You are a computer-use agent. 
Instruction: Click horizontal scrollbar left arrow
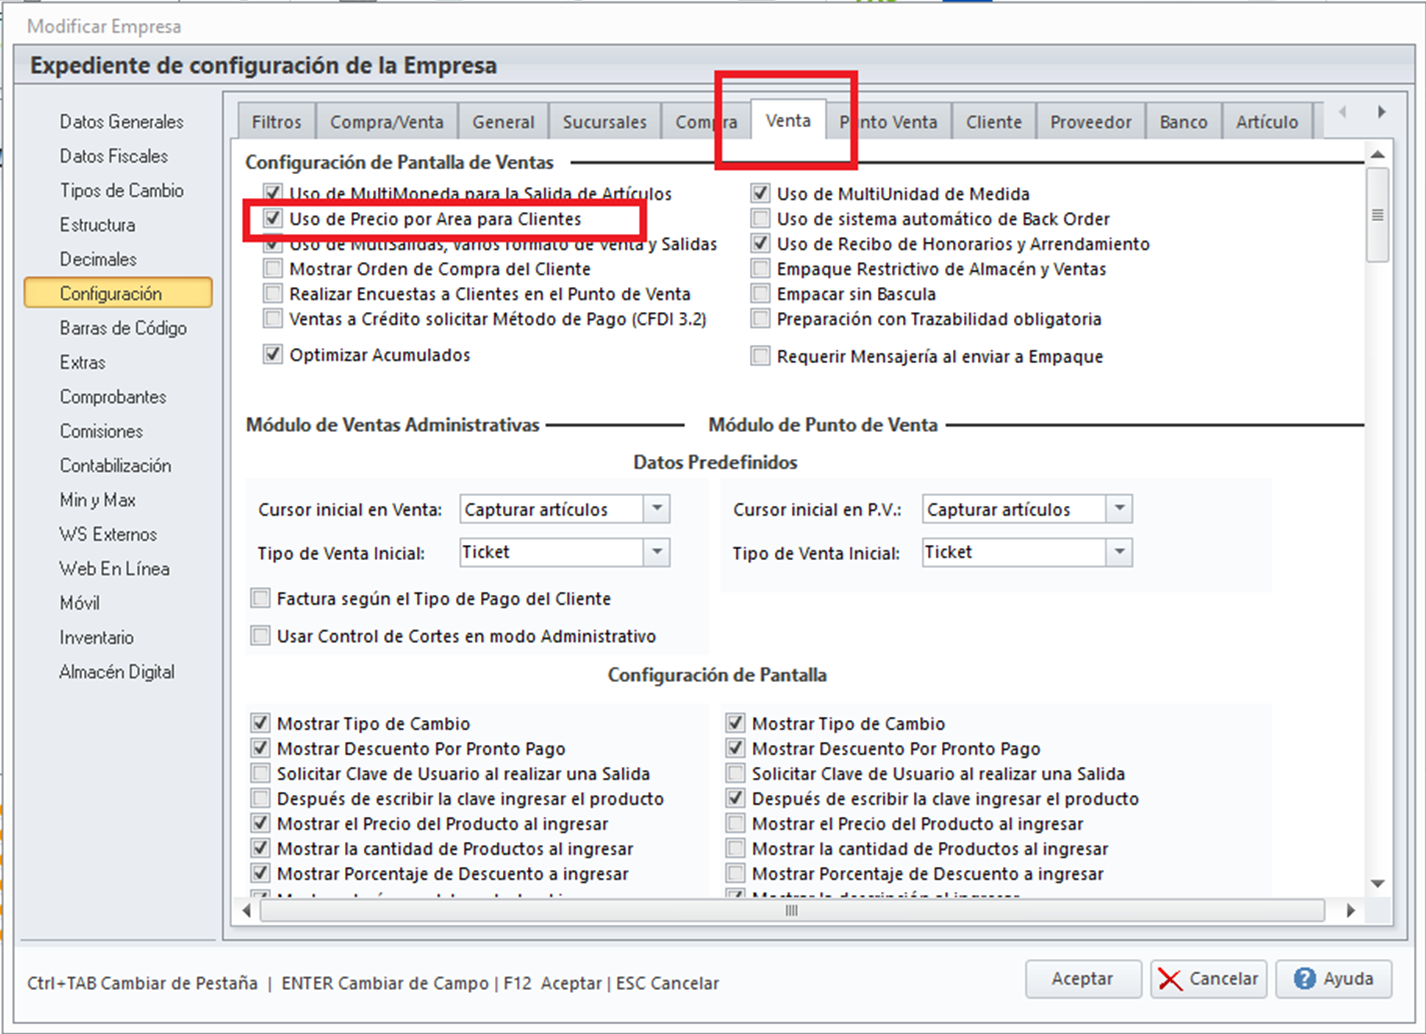pos(247,910)
